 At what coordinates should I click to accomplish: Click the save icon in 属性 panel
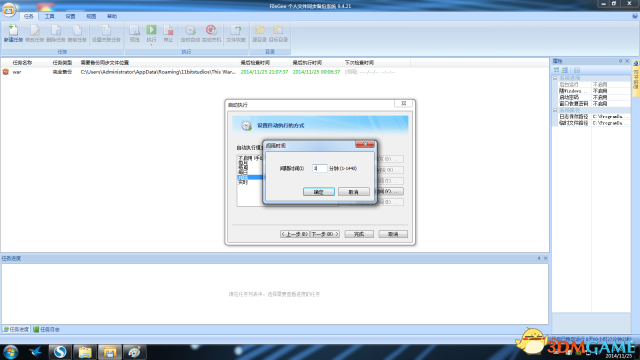576,70
